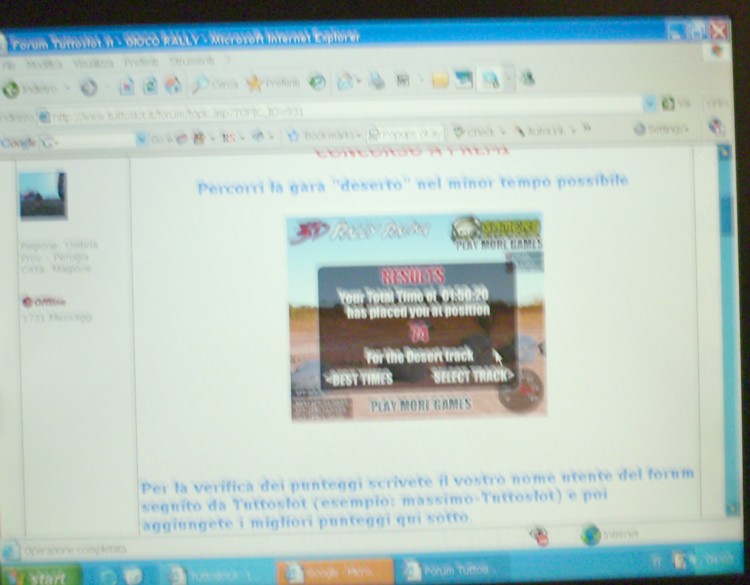Viewport: 750px width, 585px height.
Task: Click the yellow folder toolbar icon
Action: [x=440, y=79]
